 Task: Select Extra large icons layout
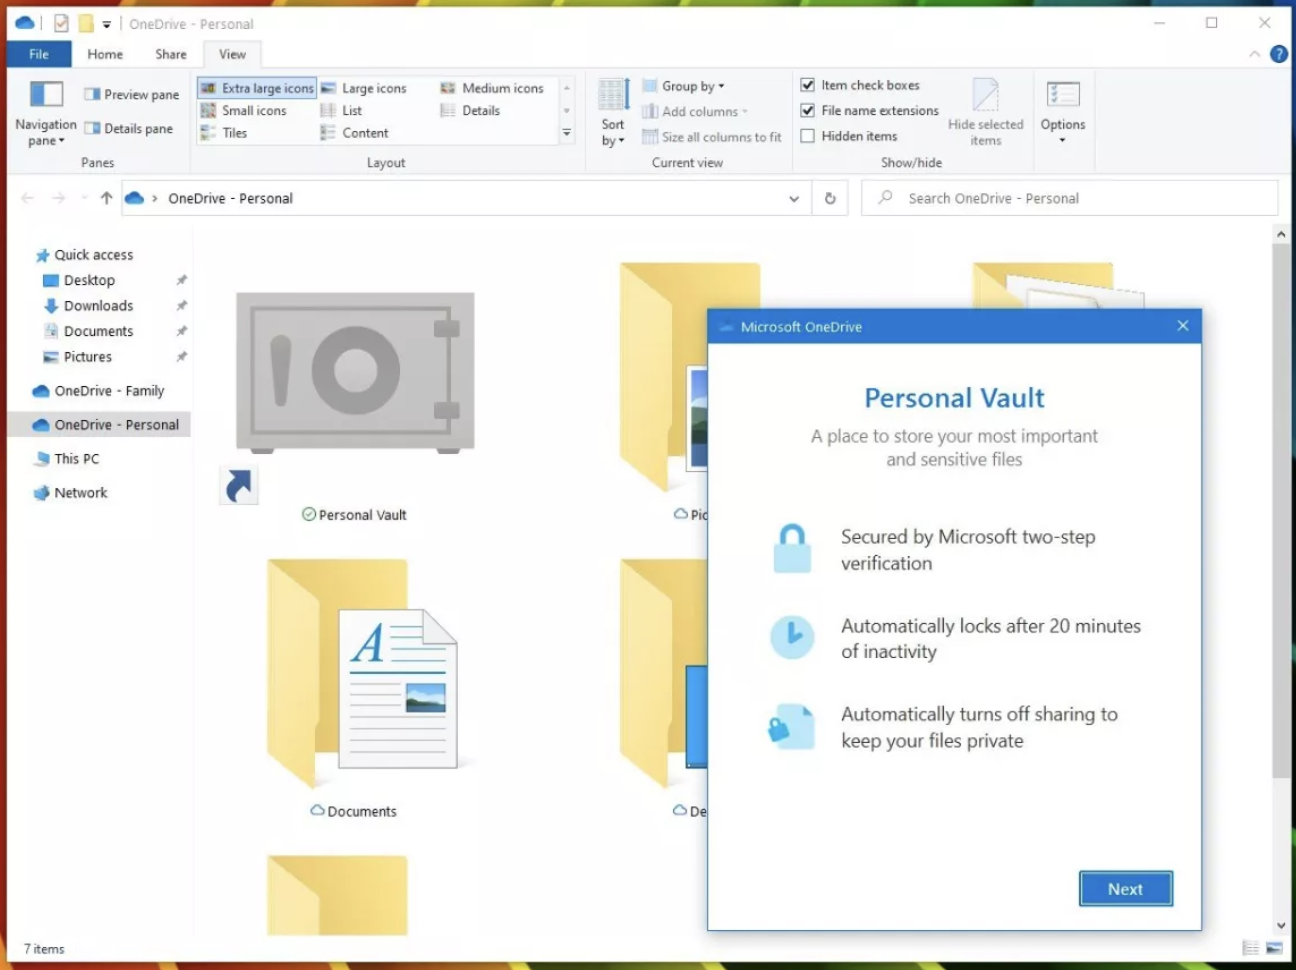[x=257, y=88]
